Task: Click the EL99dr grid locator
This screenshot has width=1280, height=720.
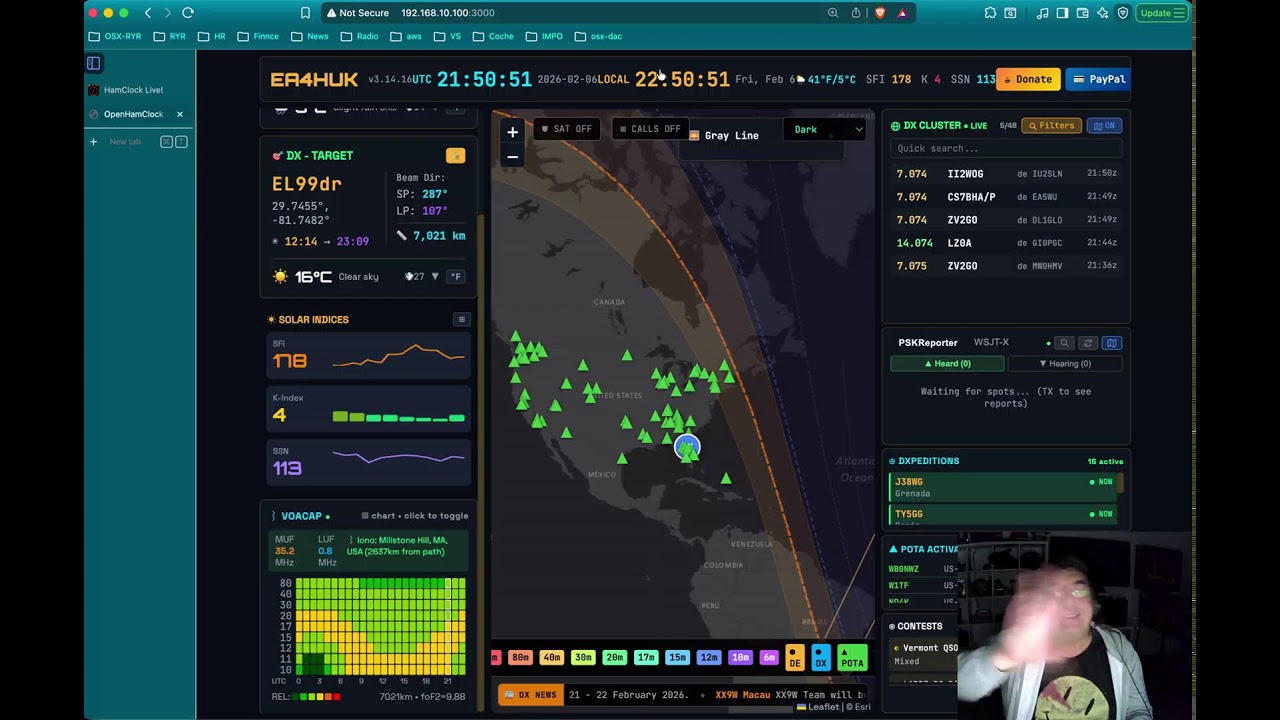Action: (x=307, y=184)
